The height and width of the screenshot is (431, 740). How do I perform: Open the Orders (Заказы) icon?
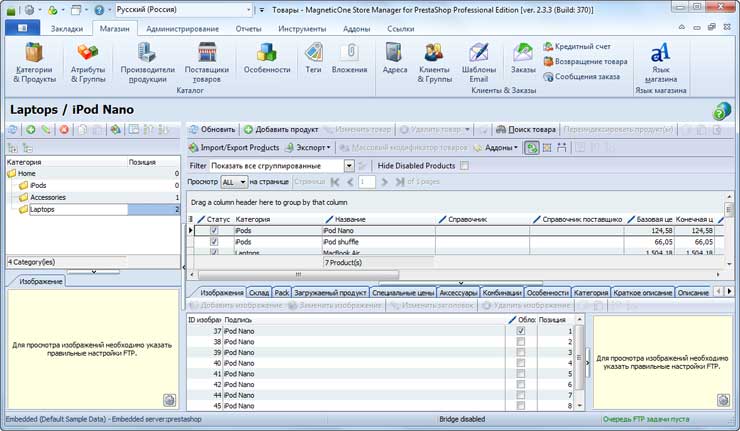pos(523,58)
